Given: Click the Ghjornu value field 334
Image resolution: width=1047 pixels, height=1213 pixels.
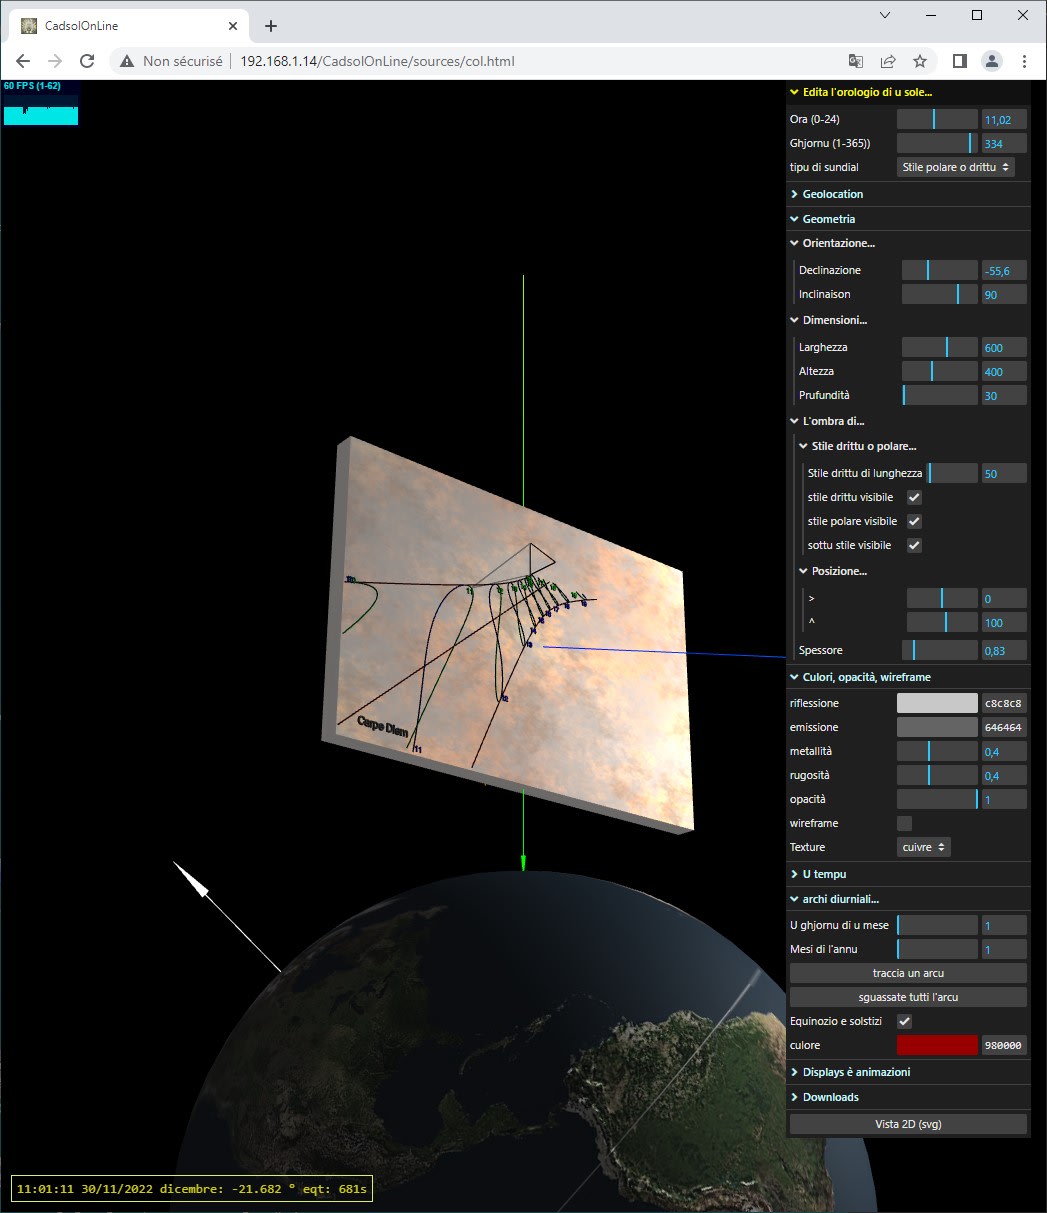Looking at the screenshot, I should click(1004, 143).
